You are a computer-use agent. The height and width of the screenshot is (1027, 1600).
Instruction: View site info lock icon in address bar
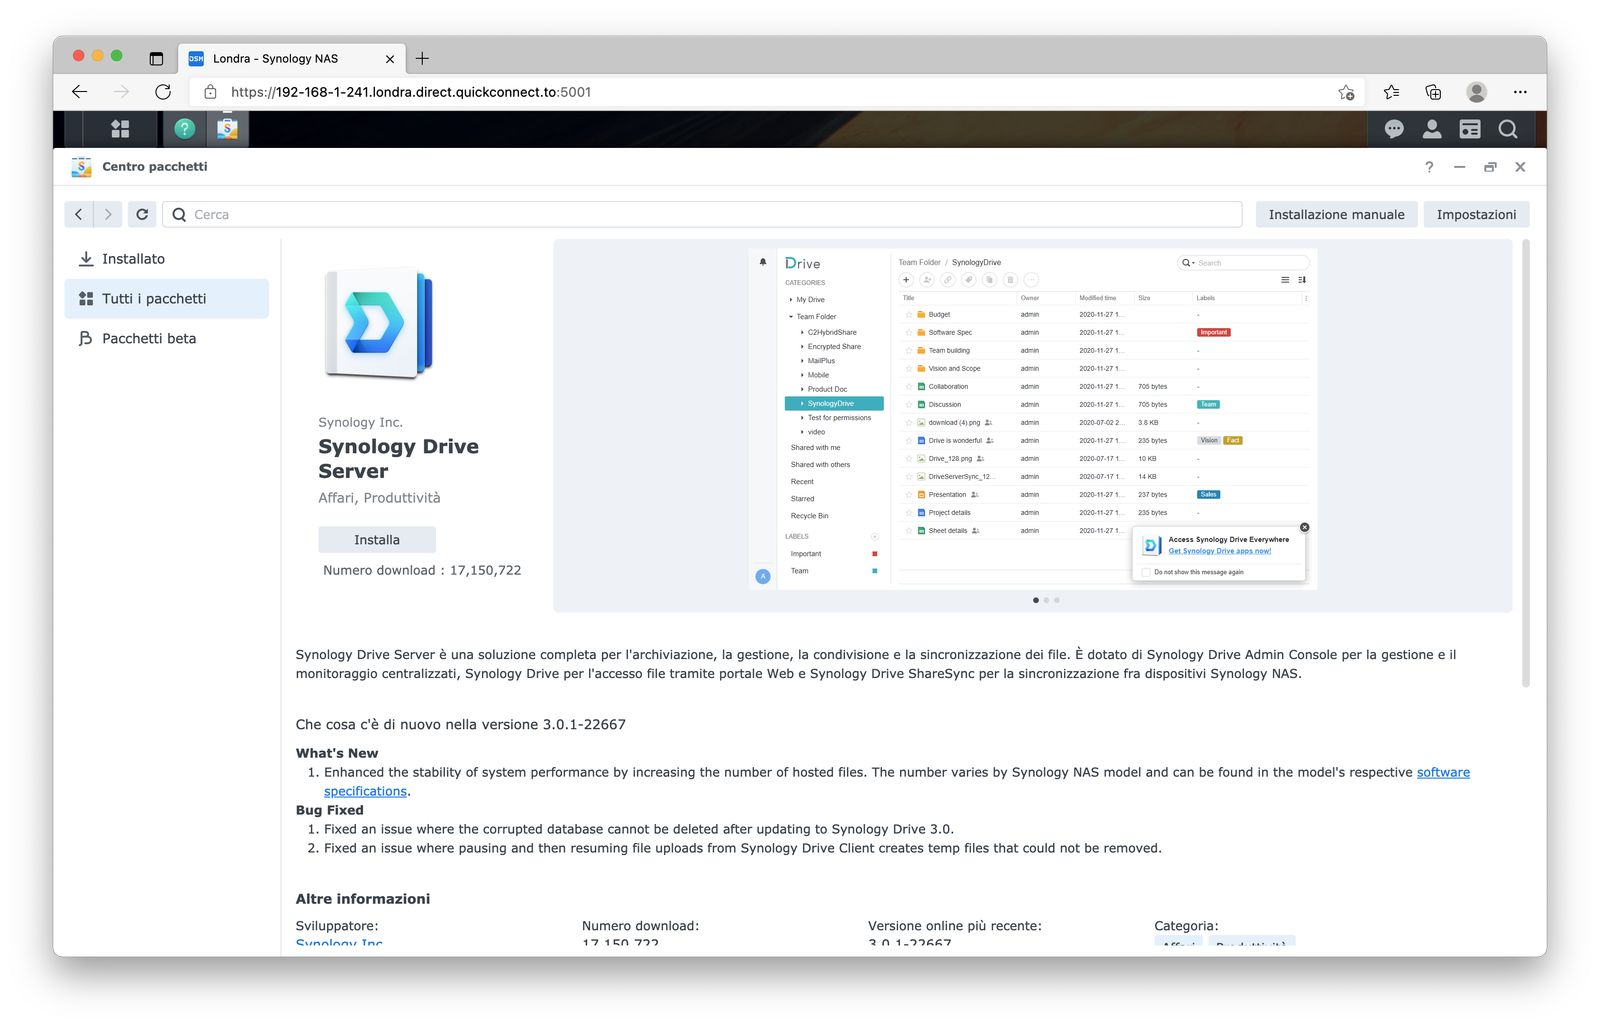point(210,92)
